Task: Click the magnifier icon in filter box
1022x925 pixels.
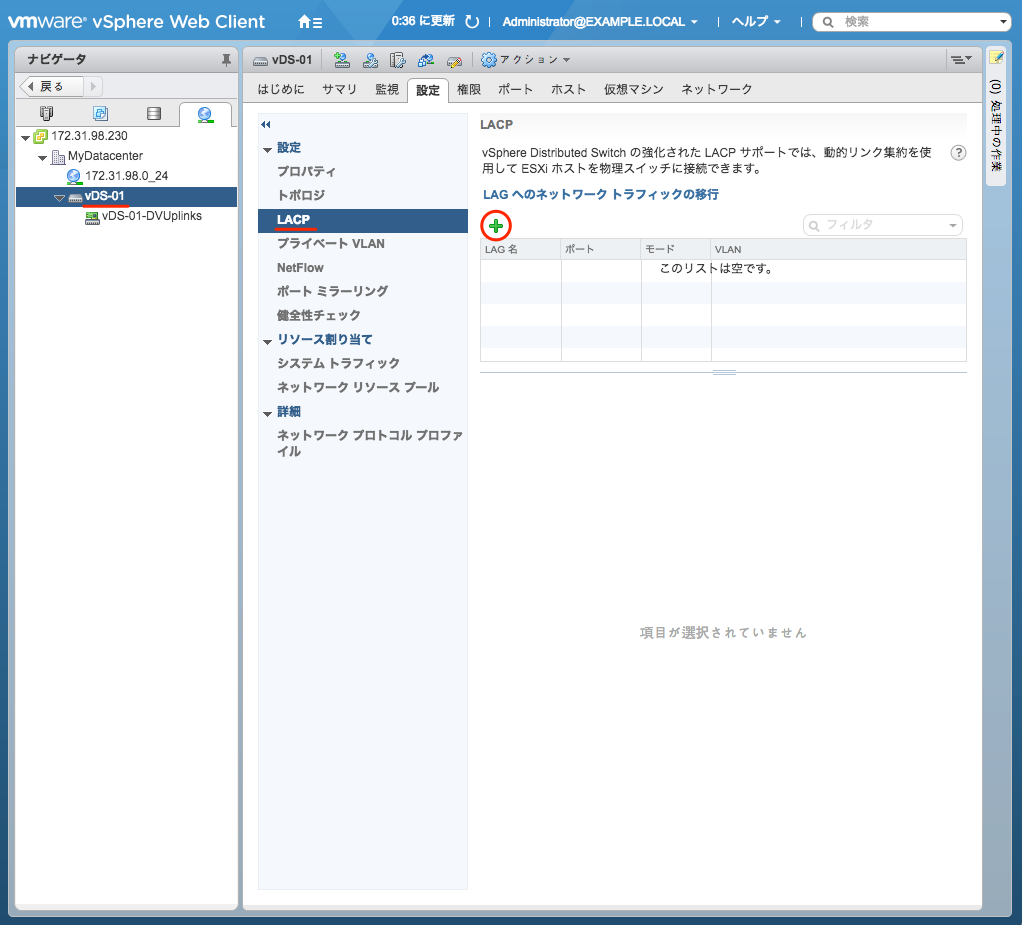Action: pos(814,226)
